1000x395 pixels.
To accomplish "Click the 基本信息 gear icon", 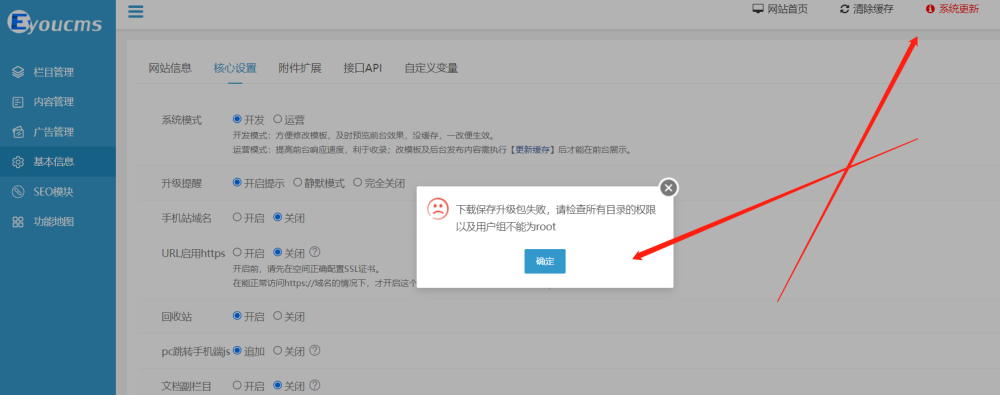I will click(18, 162).
